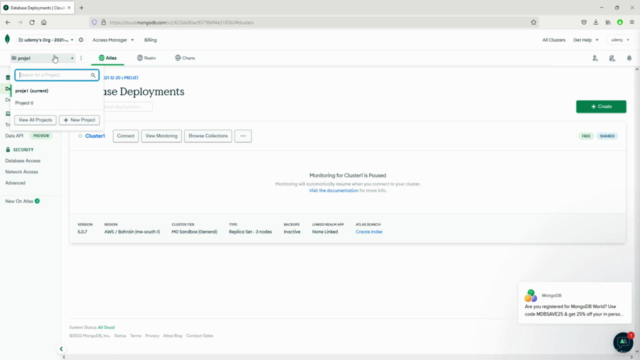Click the search magnifier in the project search box
This screenshot has height=360, width=640.
(93, 75)
